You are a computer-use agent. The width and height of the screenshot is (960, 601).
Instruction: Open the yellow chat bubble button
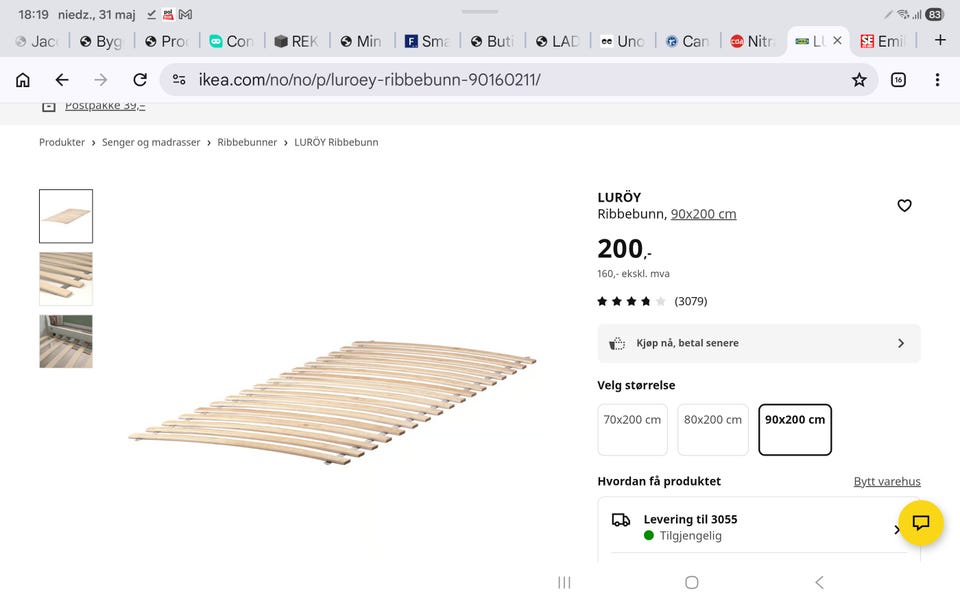coord(921,523)
